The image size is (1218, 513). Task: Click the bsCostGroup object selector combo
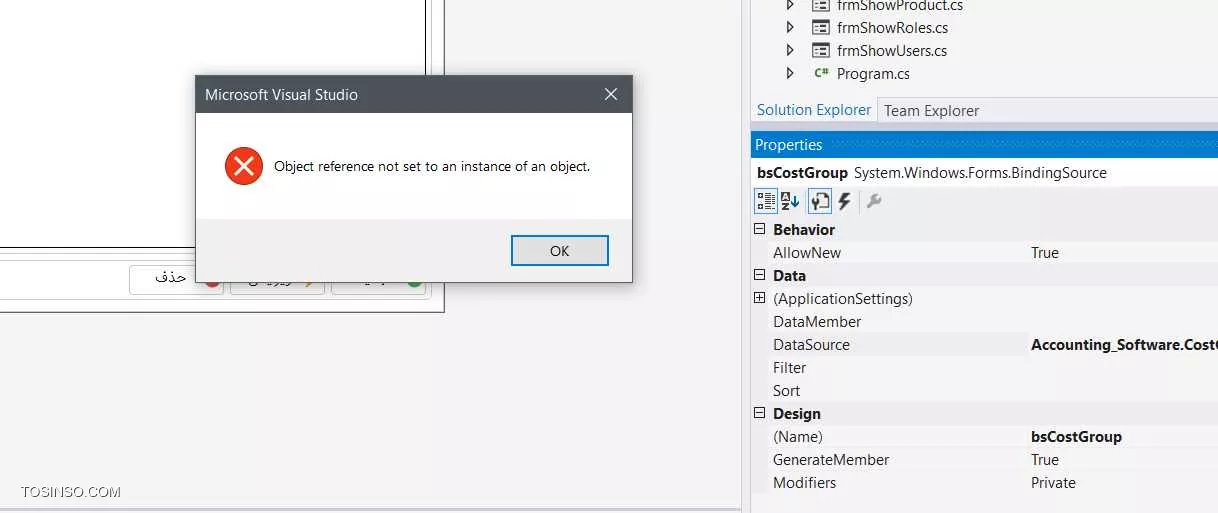pyautogui.click(x=985, y=173)
